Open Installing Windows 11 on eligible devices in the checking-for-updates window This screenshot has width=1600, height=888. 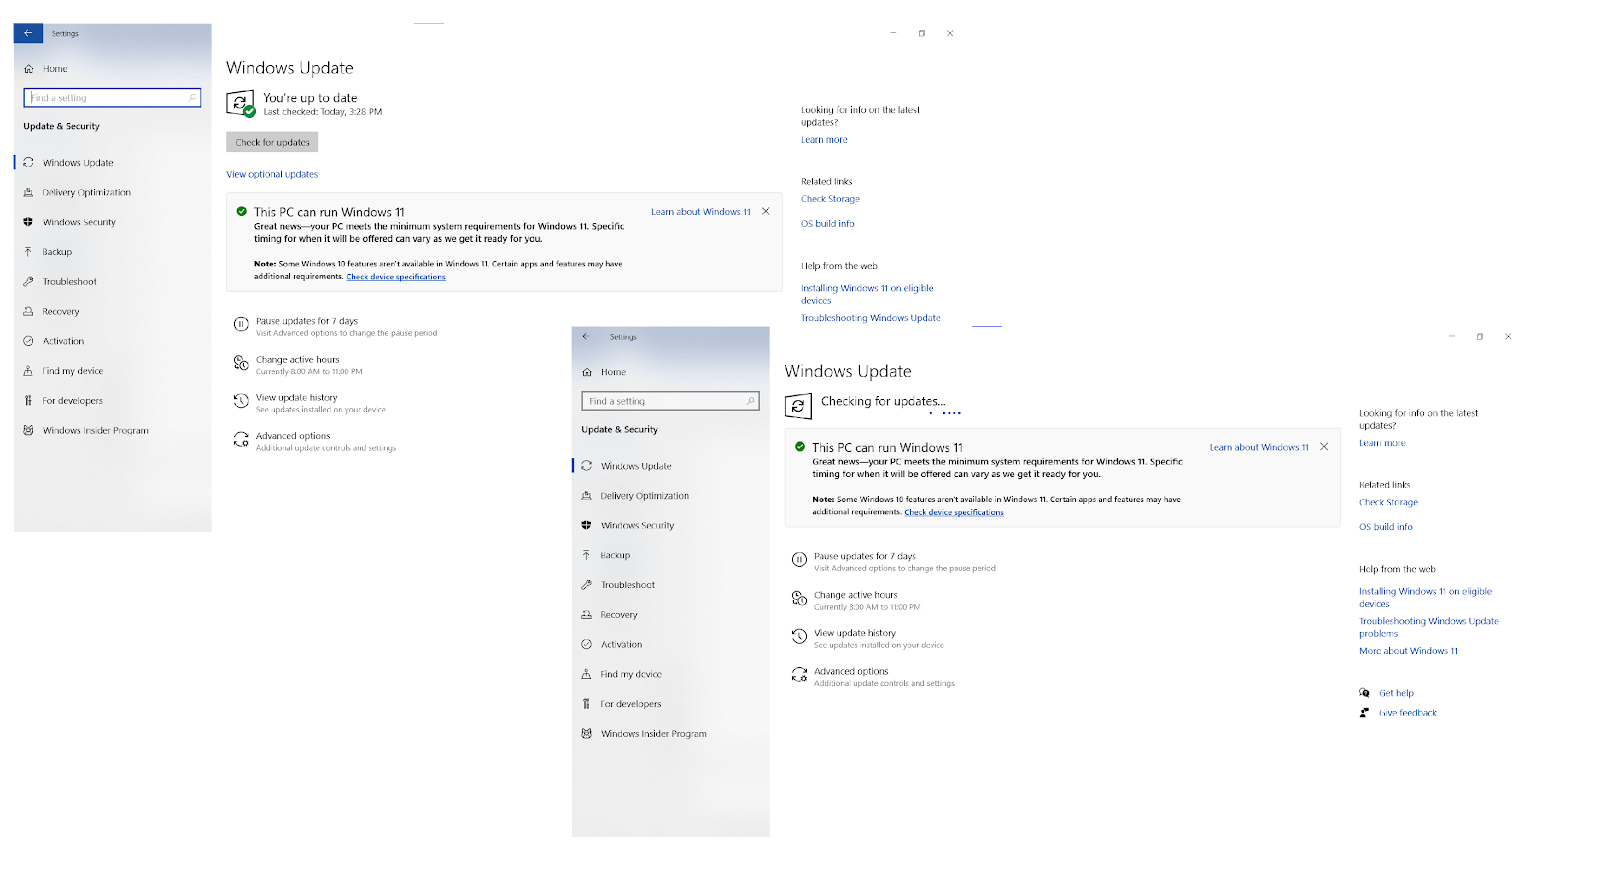click(x=1425, y=598)
